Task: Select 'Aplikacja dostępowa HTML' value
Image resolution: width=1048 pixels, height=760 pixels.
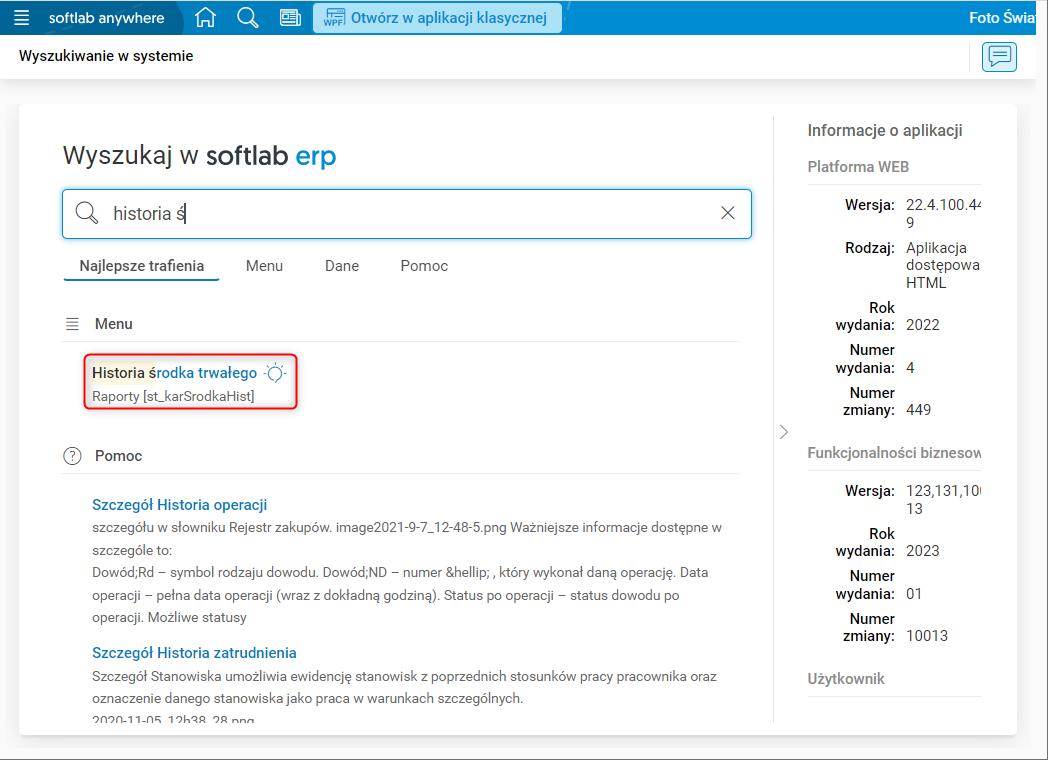Action: [x=943, y=265]
